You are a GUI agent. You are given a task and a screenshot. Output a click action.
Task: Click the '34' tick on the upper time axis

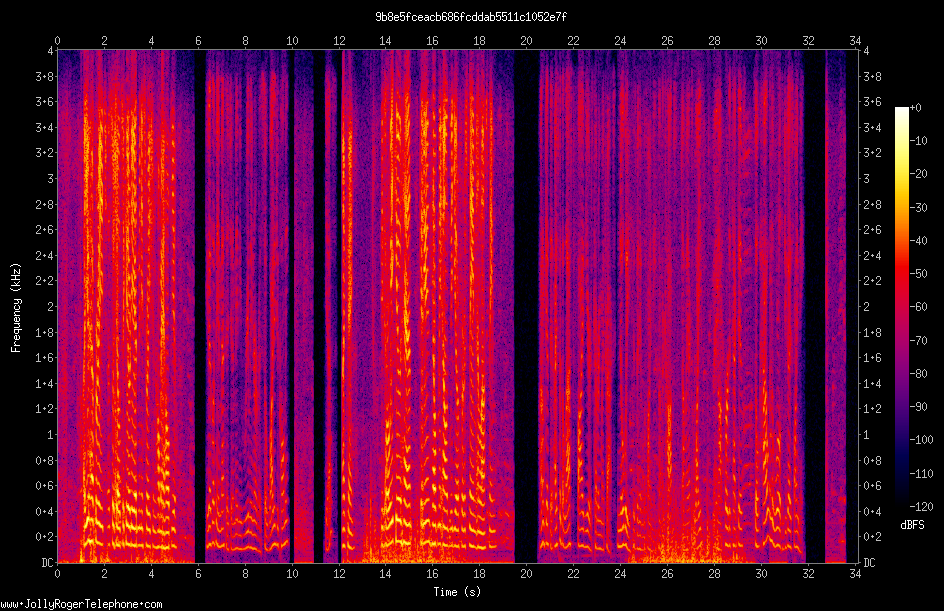point(855,41)
